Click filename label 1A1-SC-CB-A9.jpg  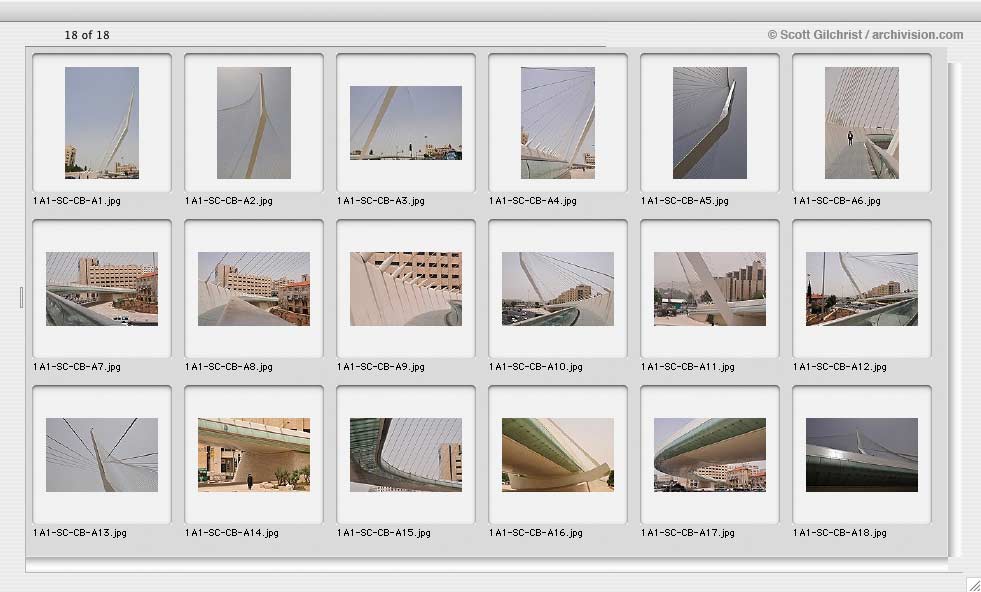click(x=381, y=367)
